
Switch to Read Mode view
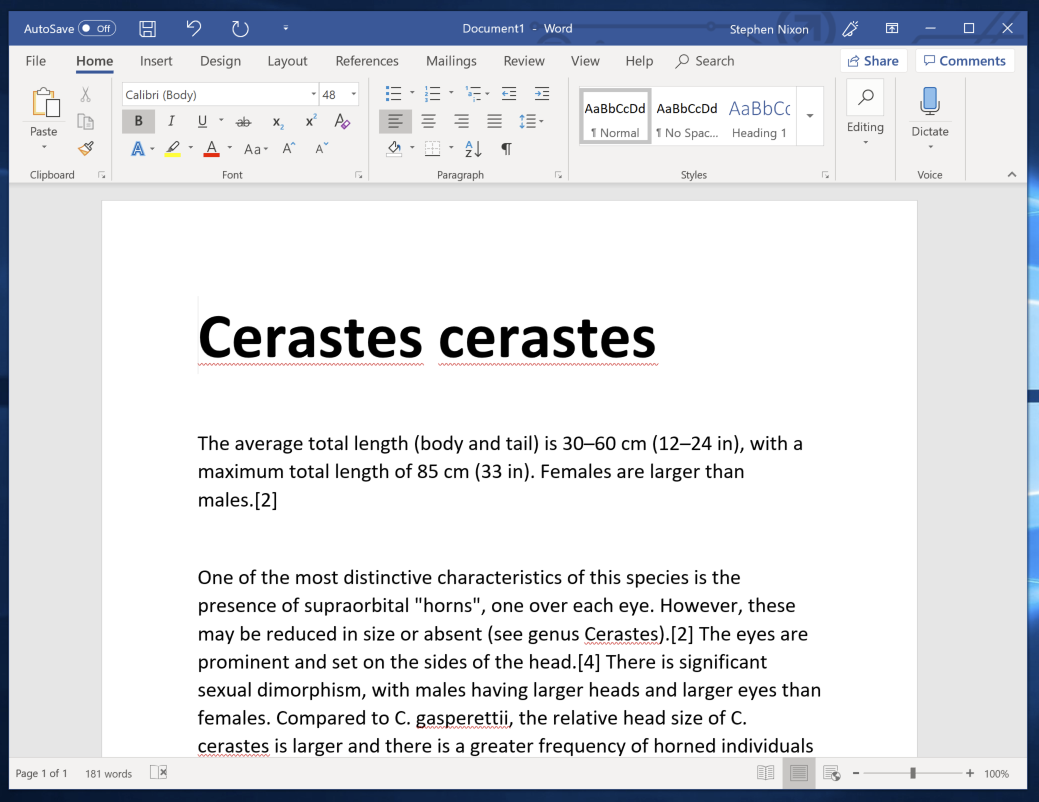[x=765, y=773]
